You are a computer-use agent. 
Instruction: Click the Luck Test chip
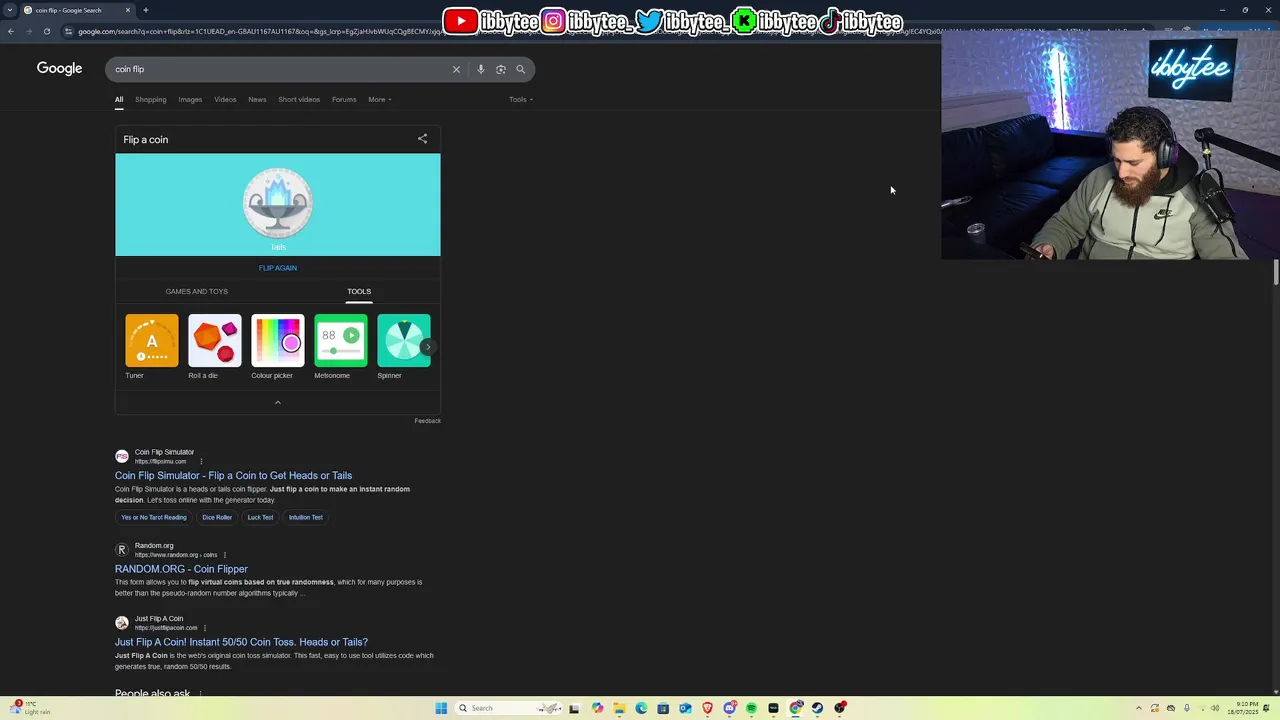[260, 517]
